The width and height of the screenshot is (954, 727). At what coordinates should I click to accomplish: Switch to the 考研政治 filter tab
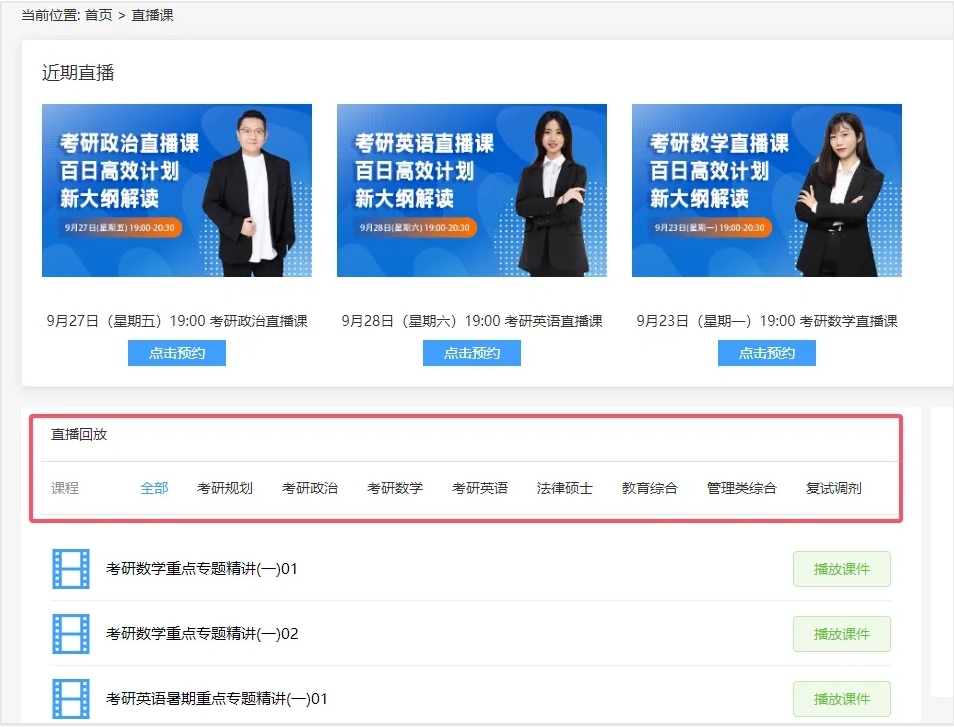[310, 488]
